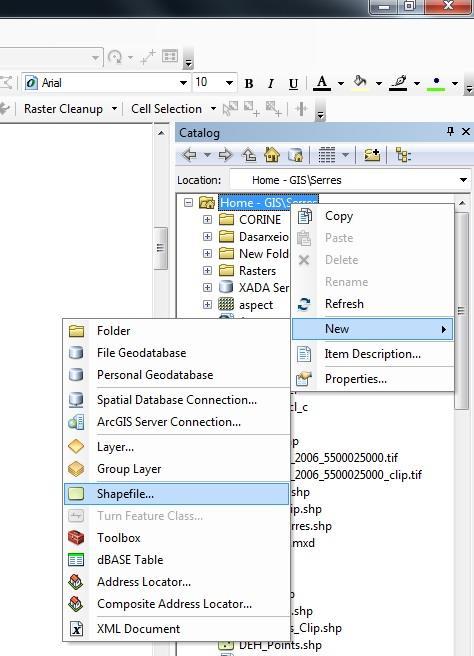Create a new Shapefile
The image size is (474, 656).
177,494
